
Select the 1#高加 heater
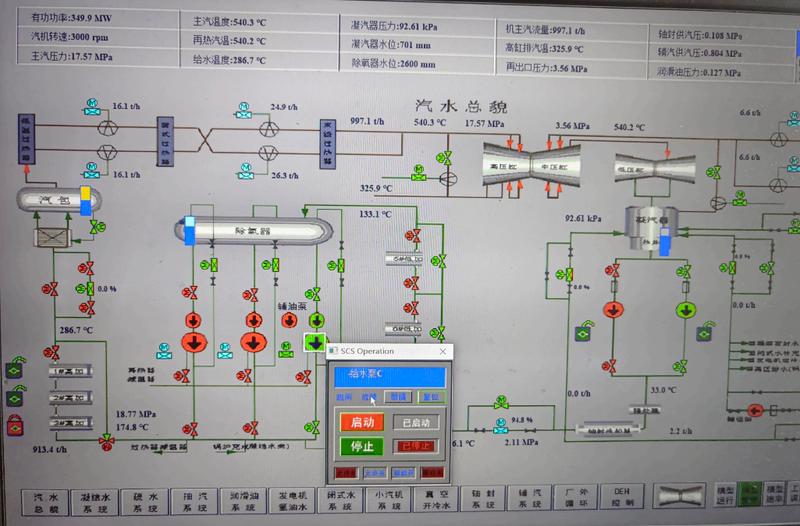tap(71, 371)
